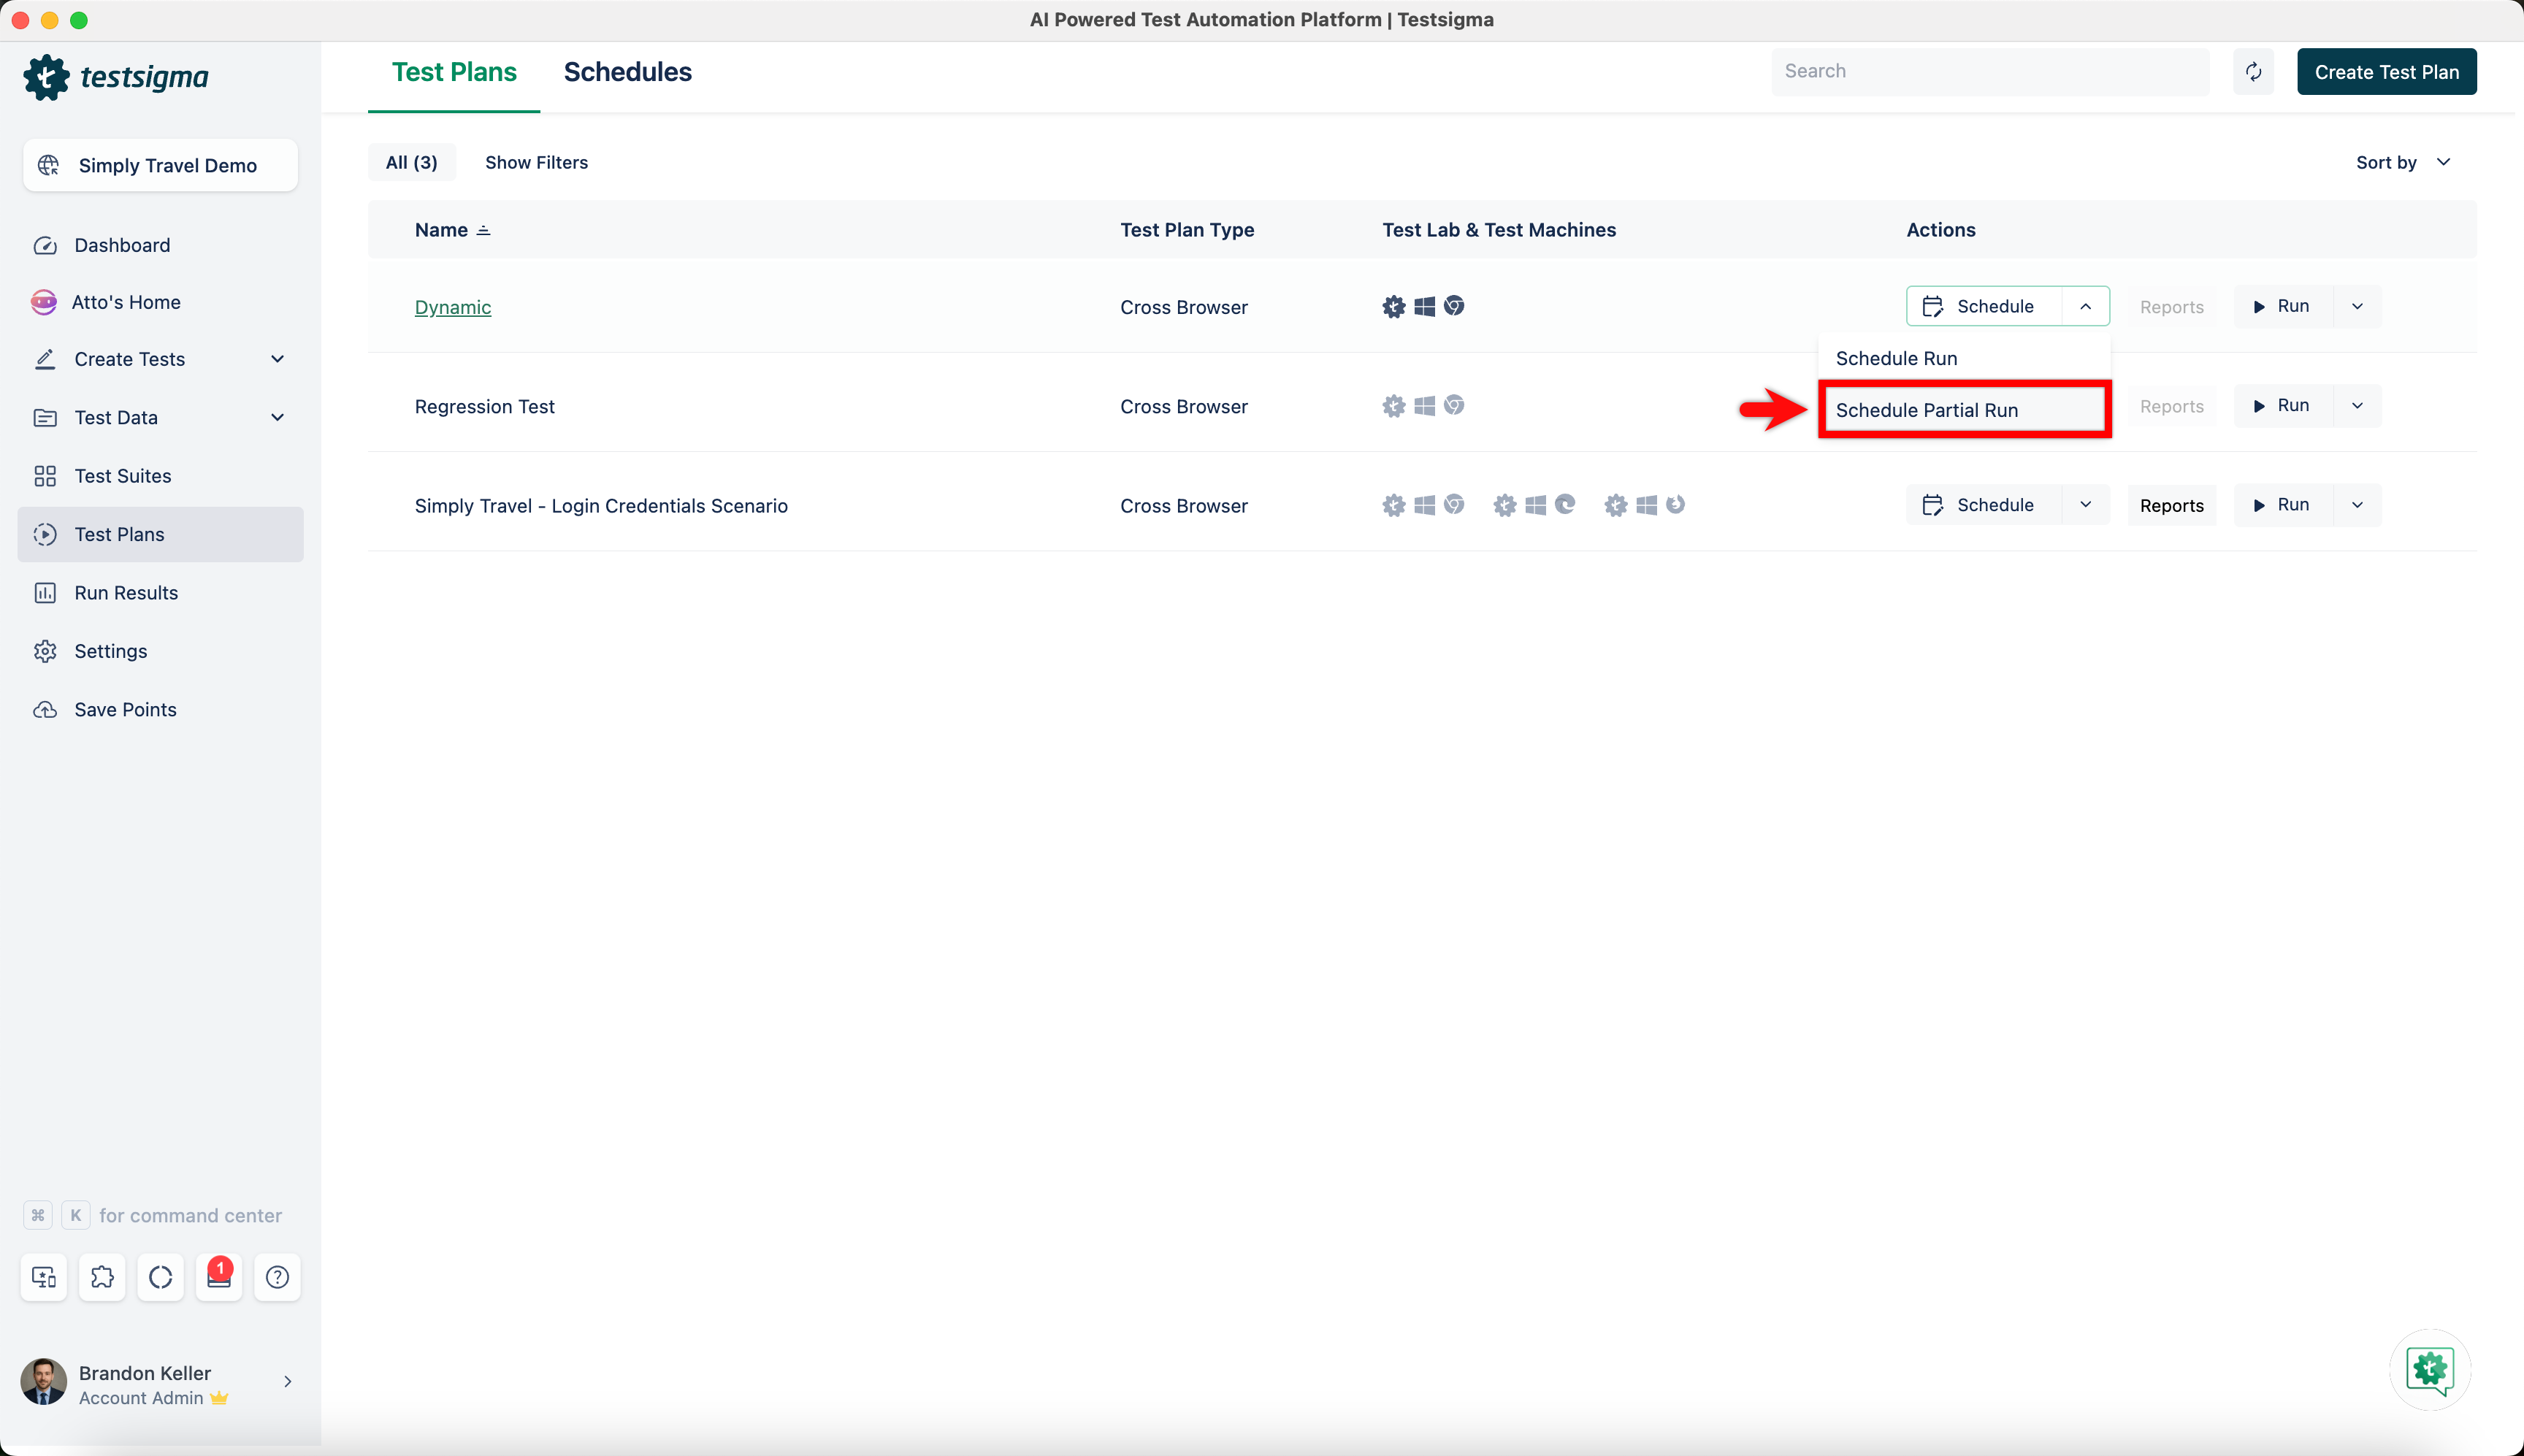Click the testsigma logo
Screen dimensions: 2524x1456
(x=116, y=77)
